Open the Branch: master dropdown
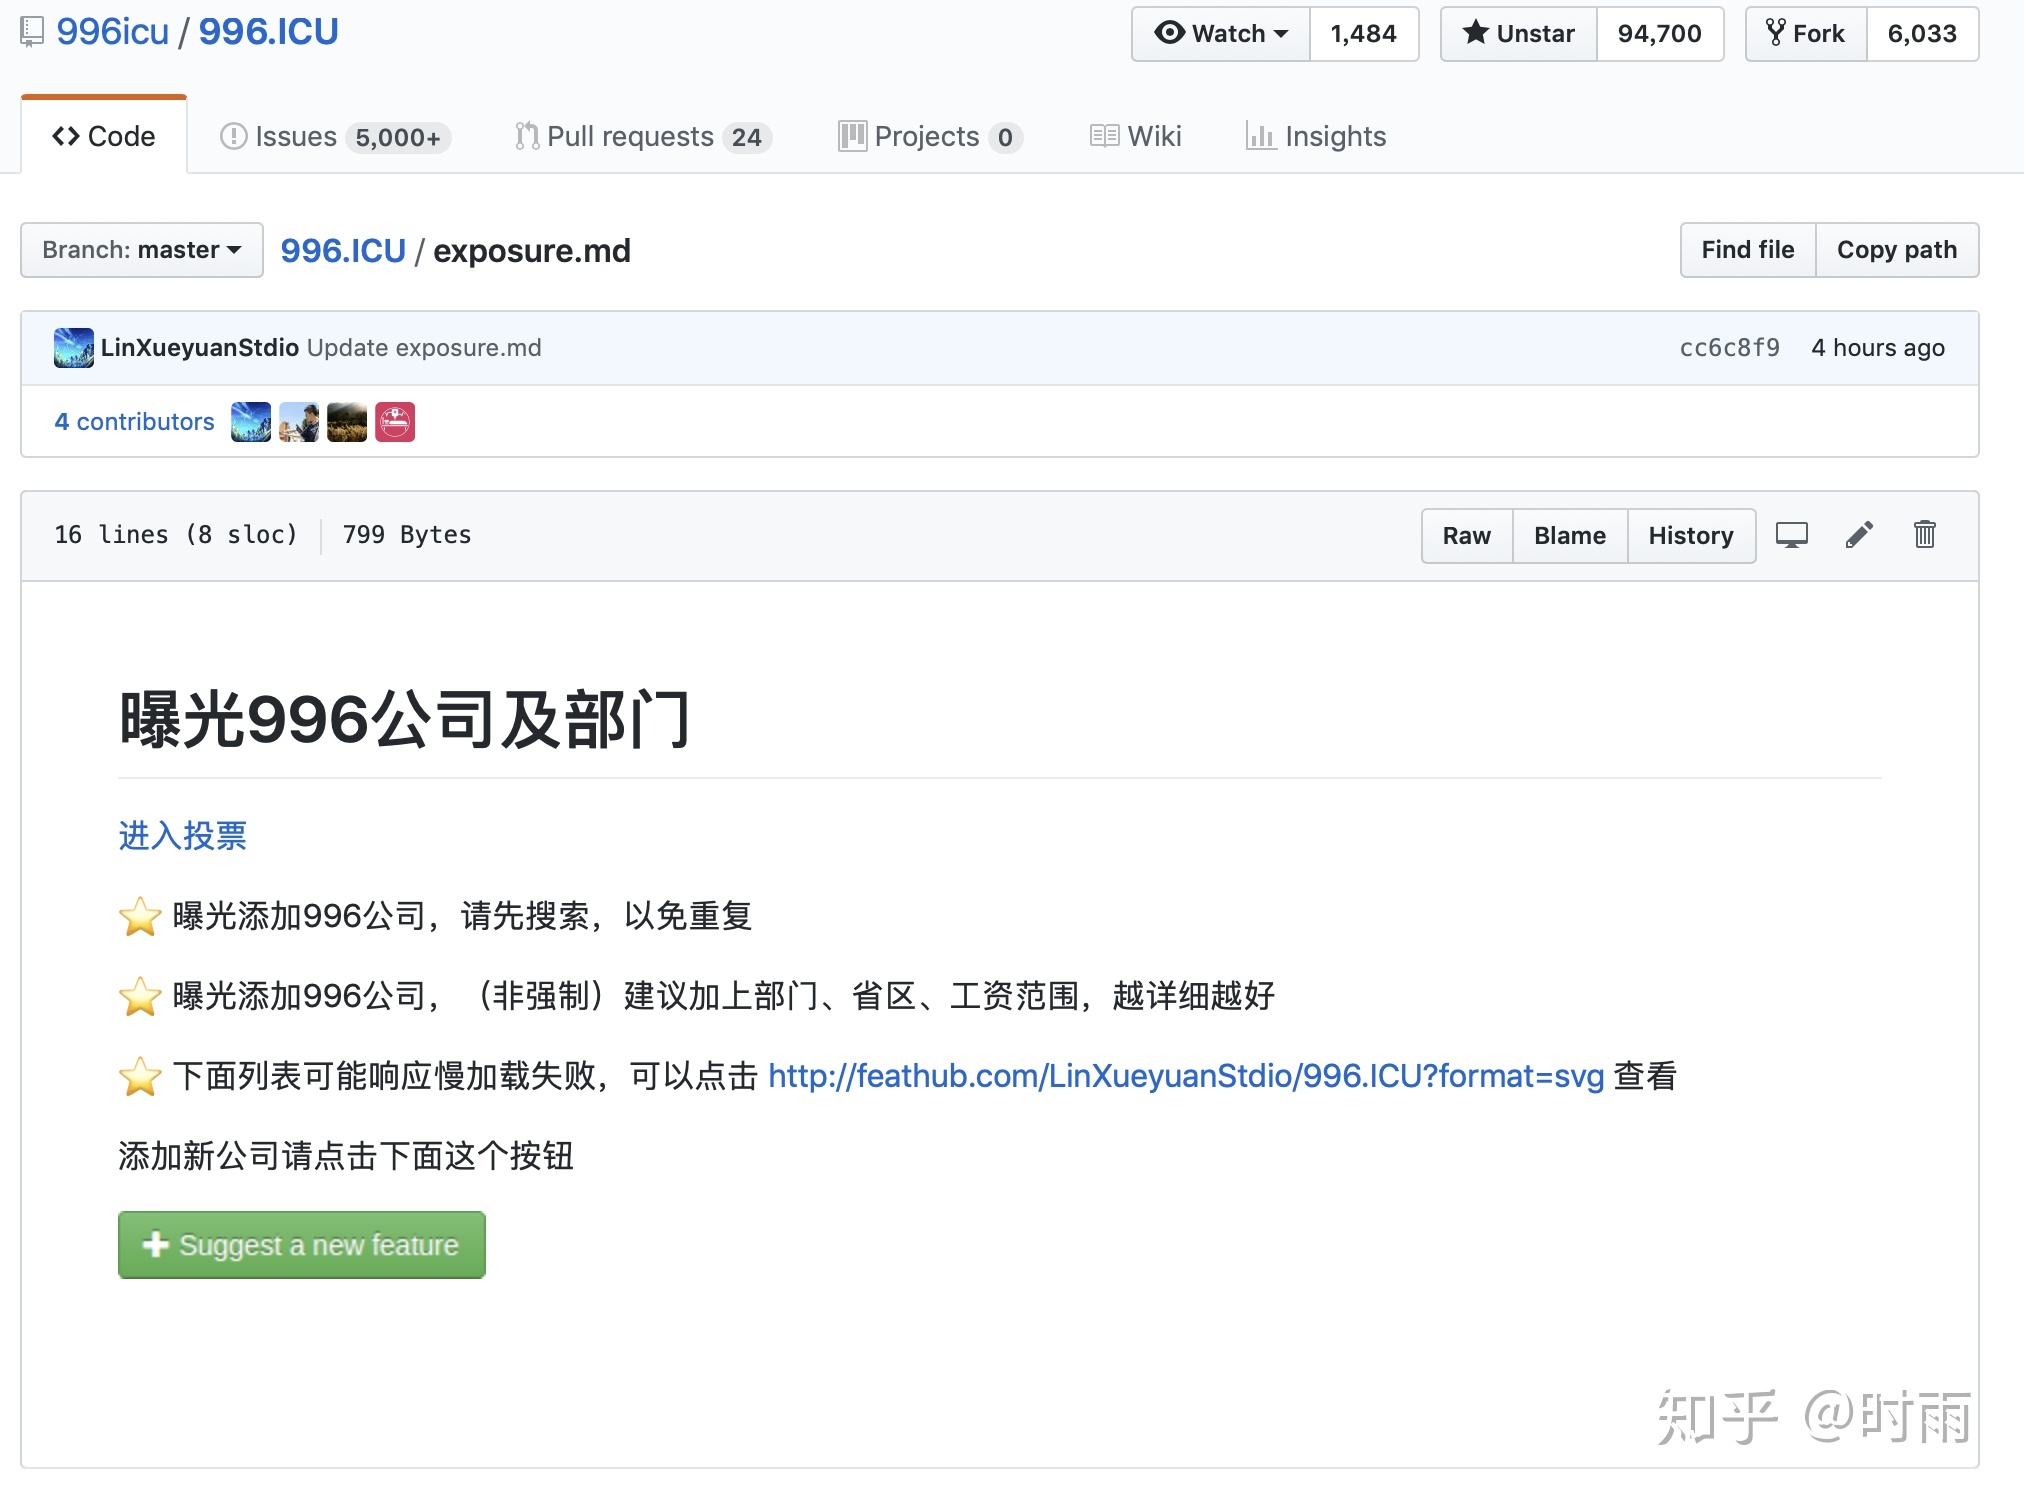2024x1500 pixels. click(142, 250)
